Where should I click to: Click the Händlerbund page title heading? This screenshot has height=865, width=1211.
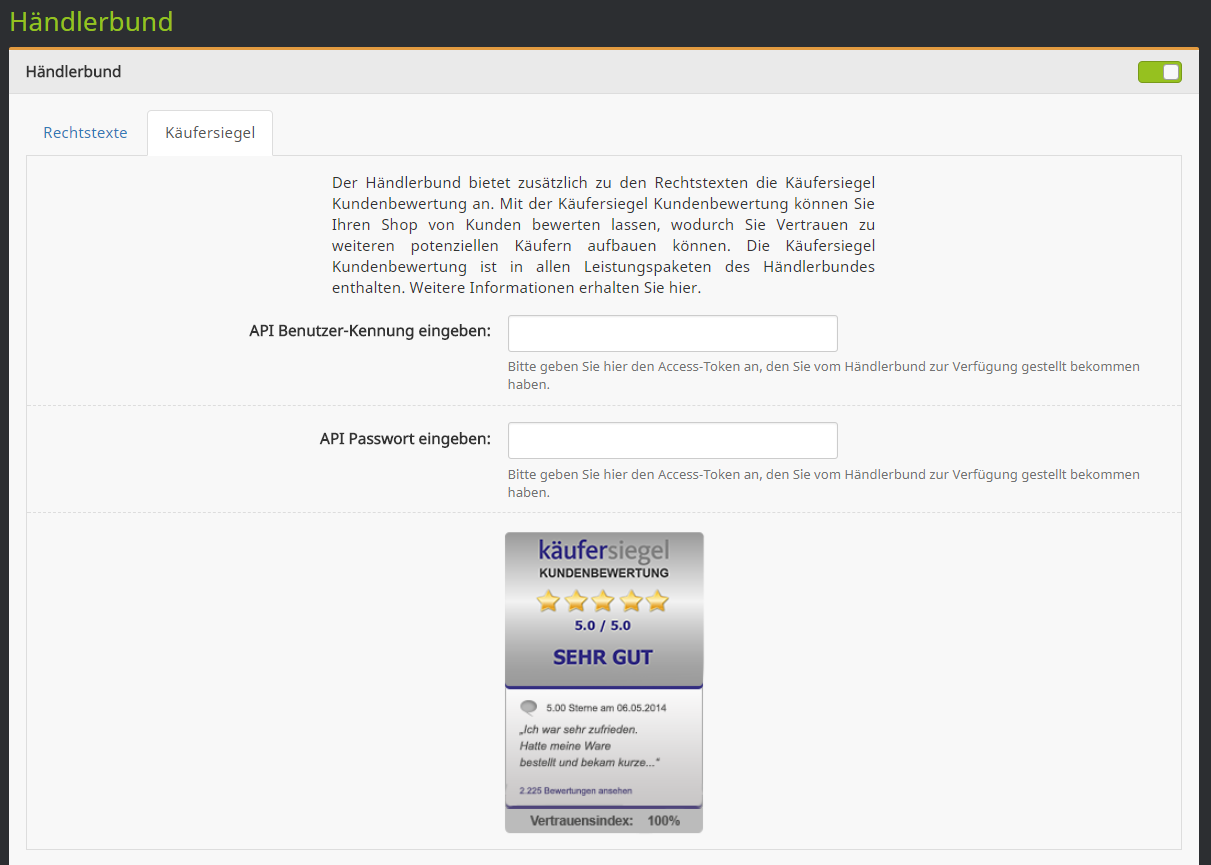(91, 21)
